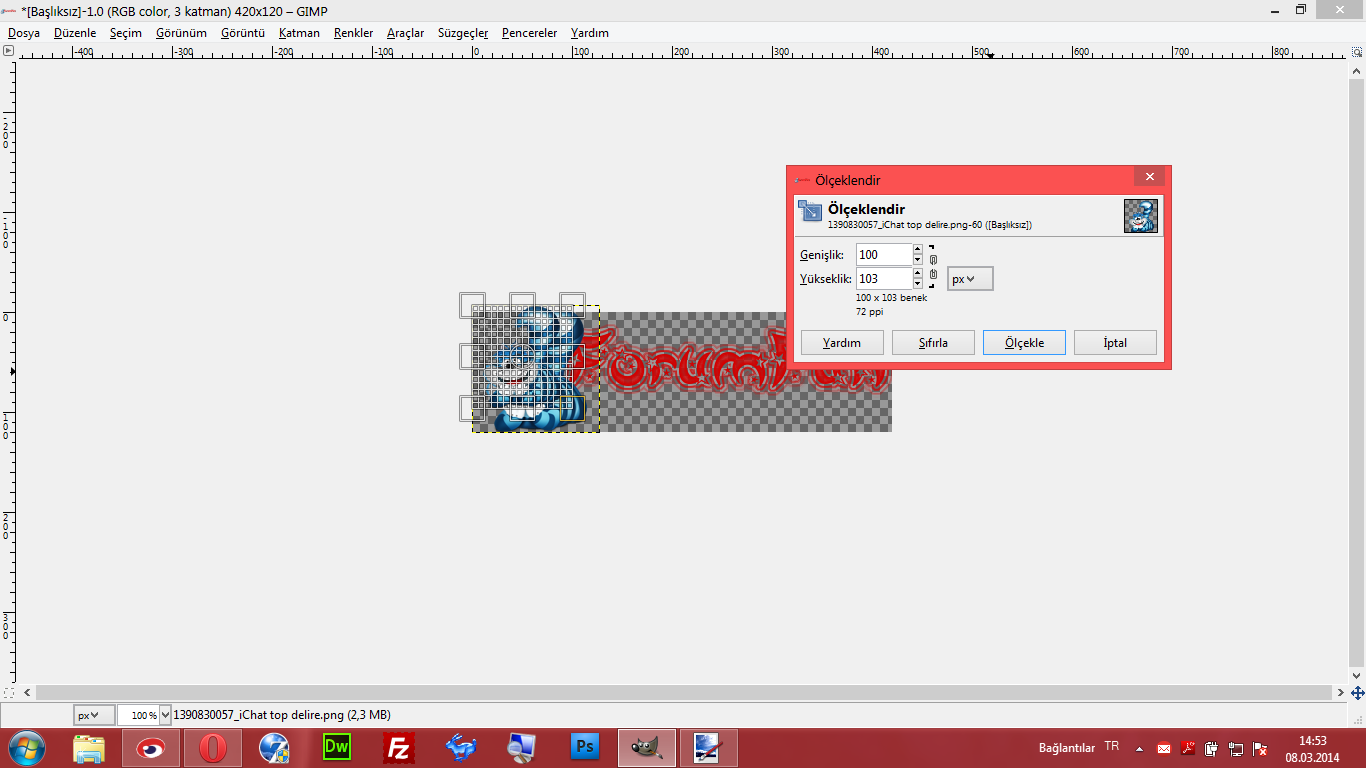
Task: Click the 100 % zoom value field
Action: click(138, 715)
